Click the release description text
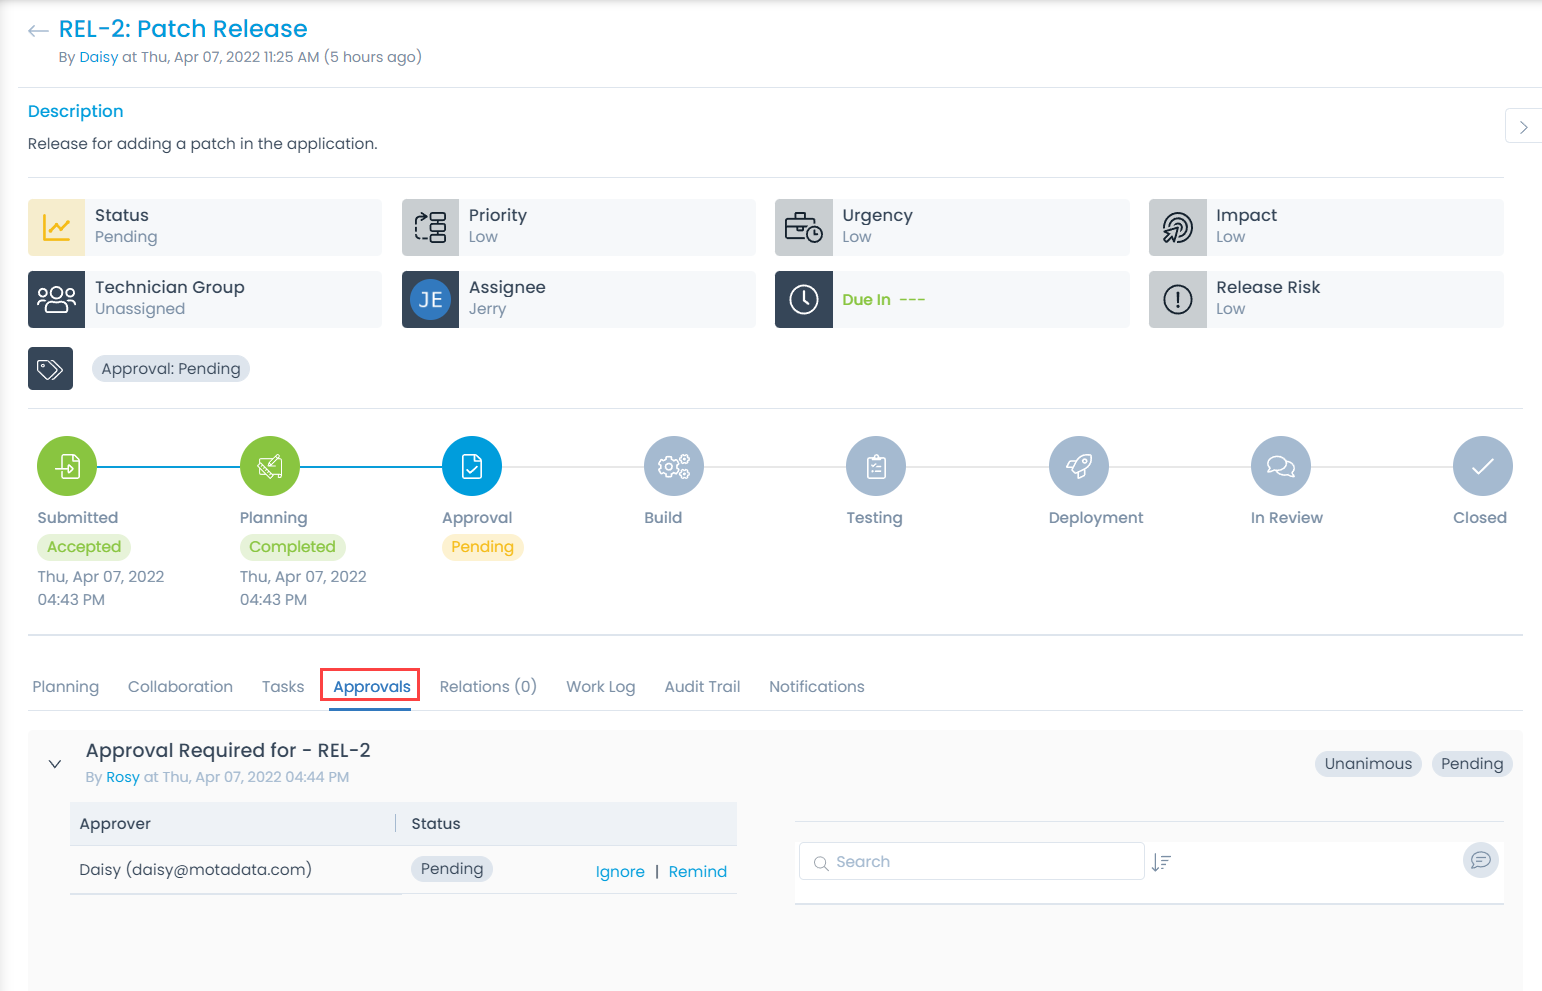Image resolution: width=1542 pixels, height=991 pixels. tap(203, 144)
